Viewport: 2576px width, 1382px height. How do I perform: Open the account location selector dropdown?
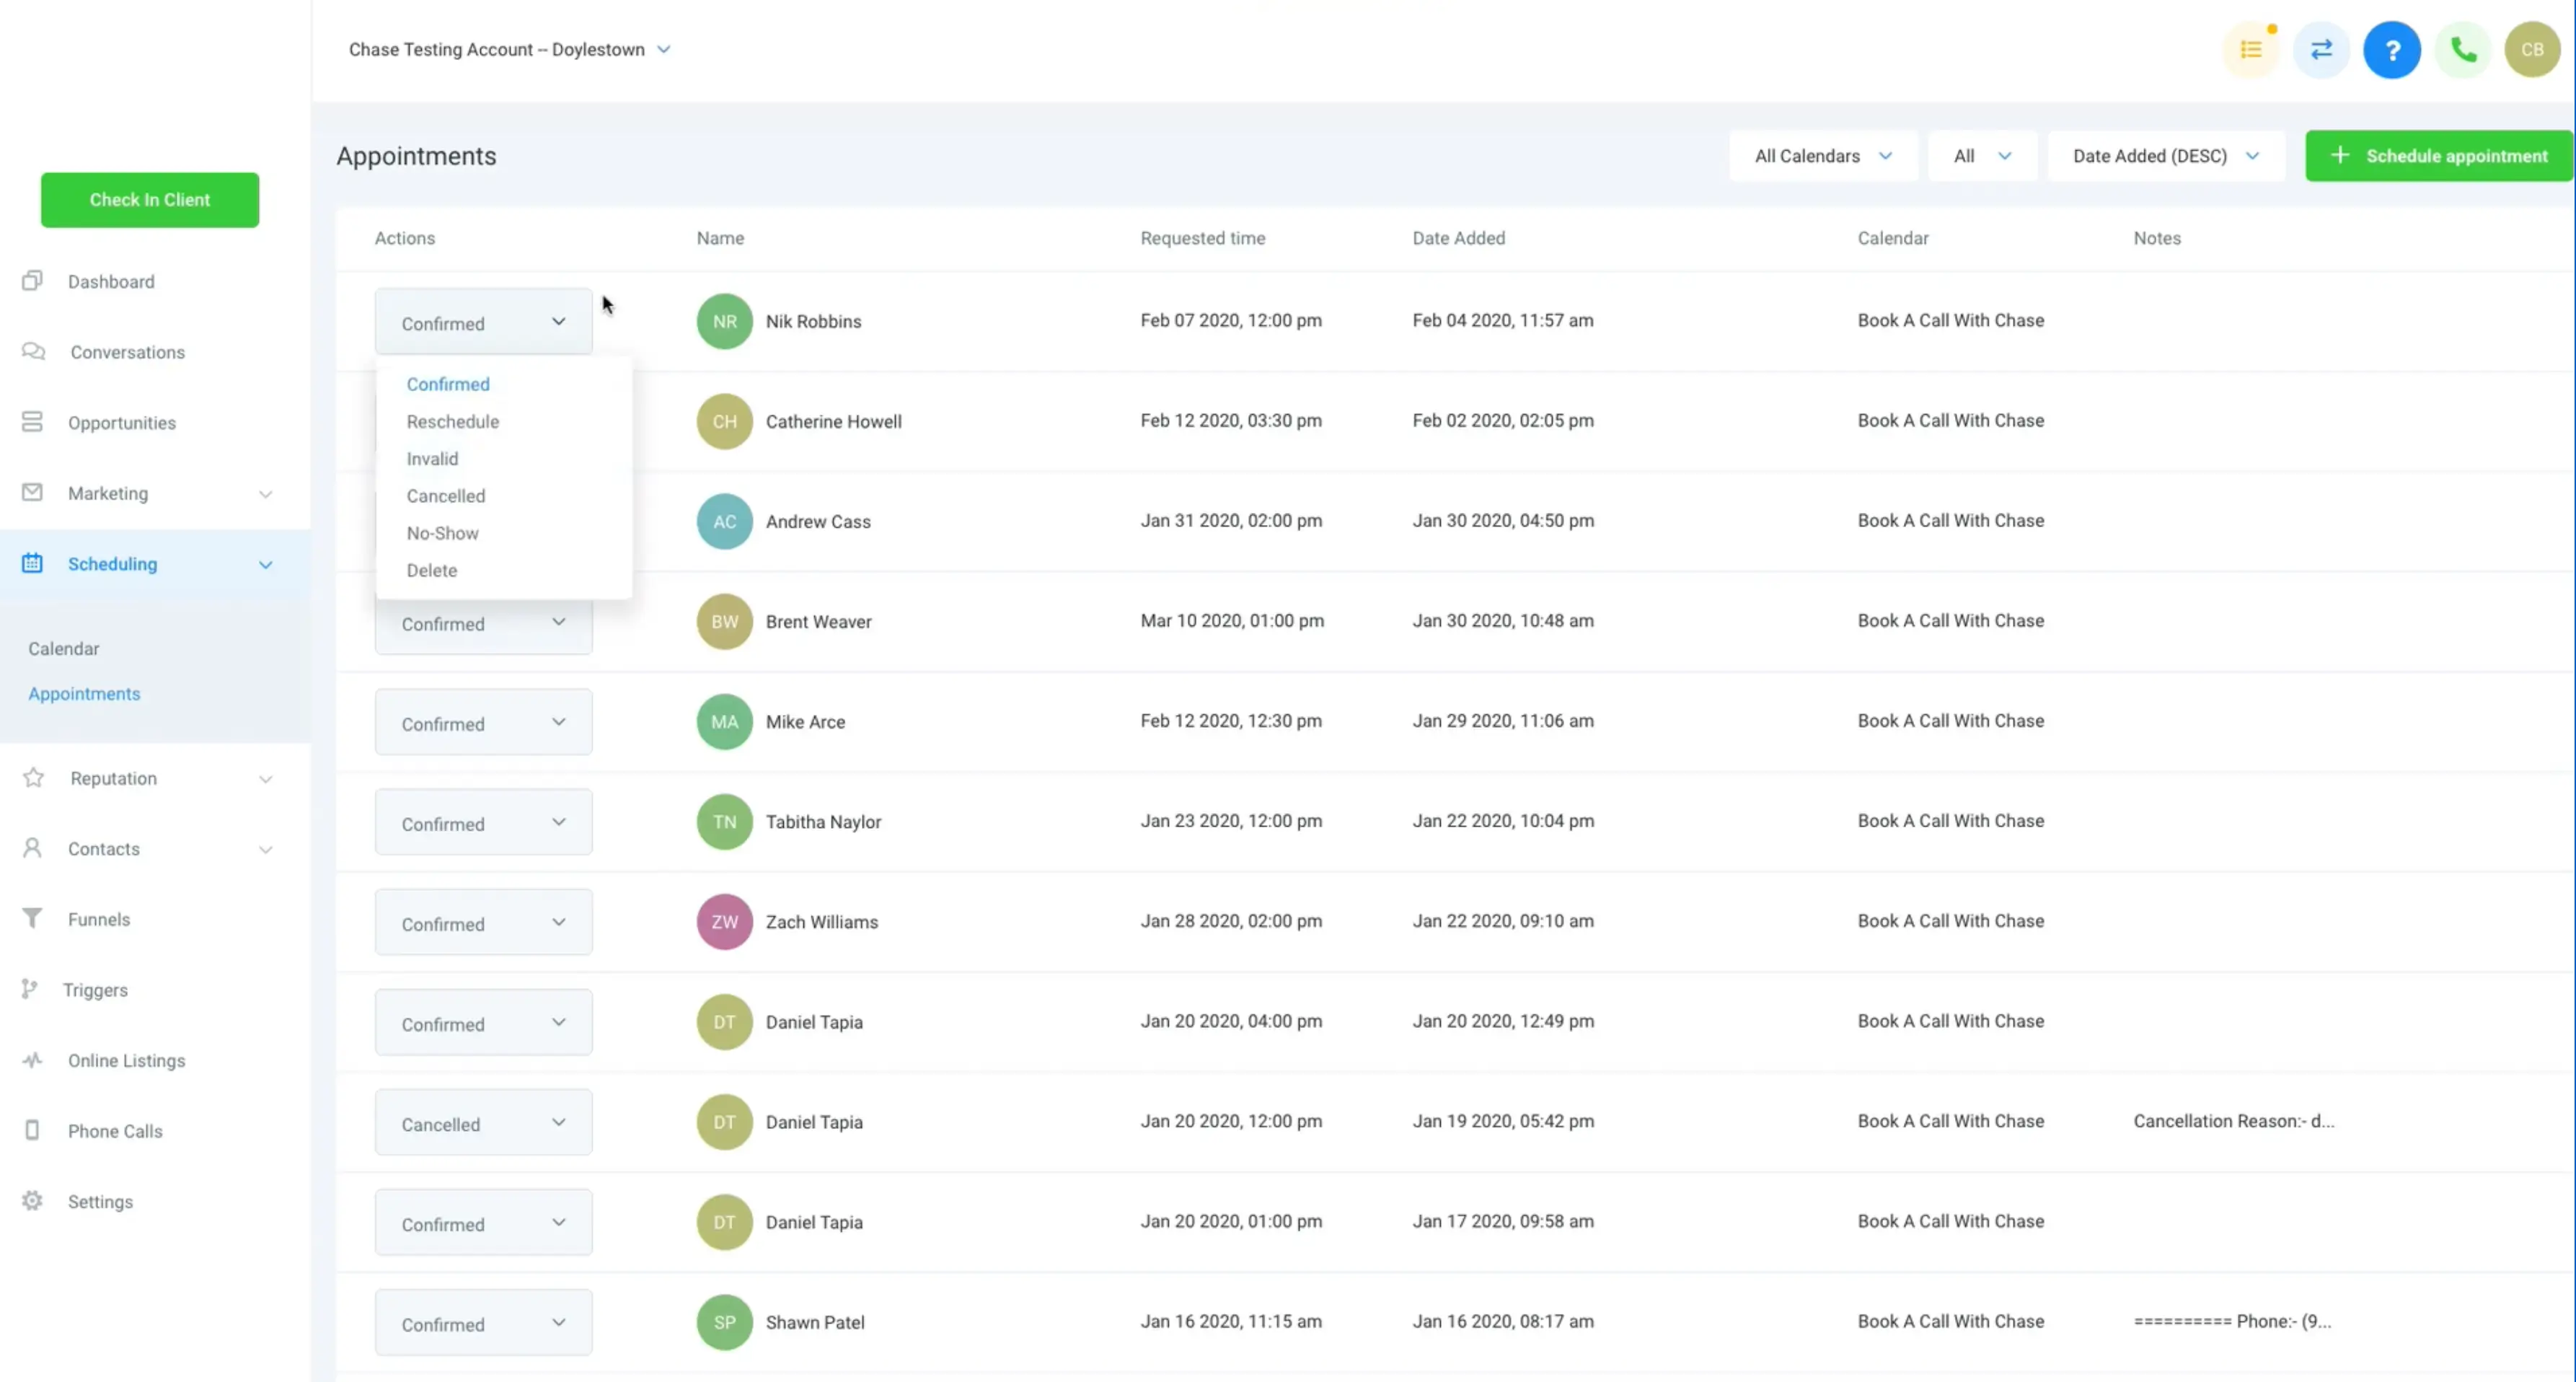[x=509, y=50]
